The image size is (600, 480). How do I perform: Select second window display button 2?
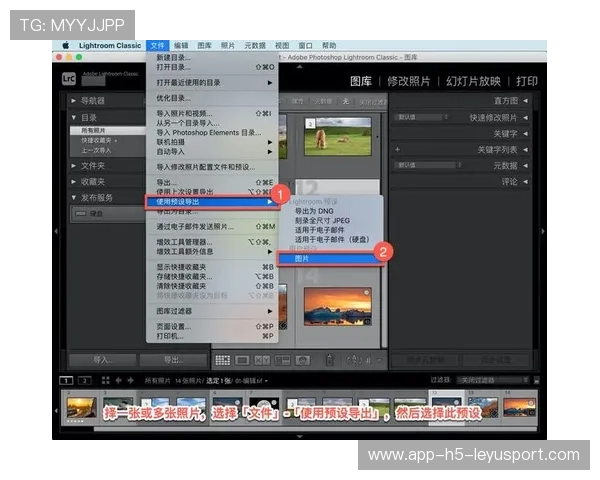click(x=85, y=380)
